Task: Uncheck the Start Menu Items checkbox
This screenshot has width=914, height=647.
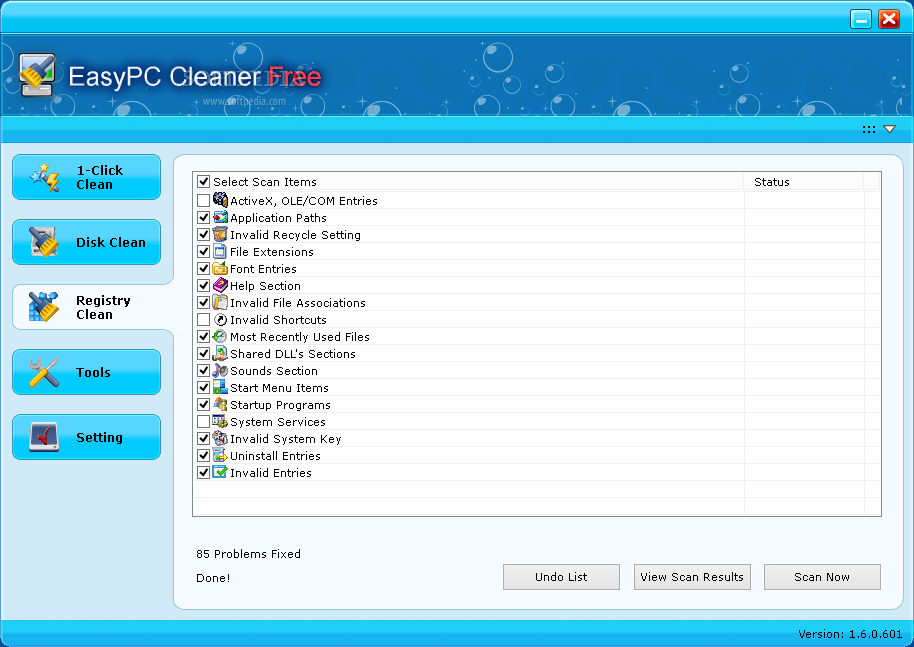Action: click(203, 387)
